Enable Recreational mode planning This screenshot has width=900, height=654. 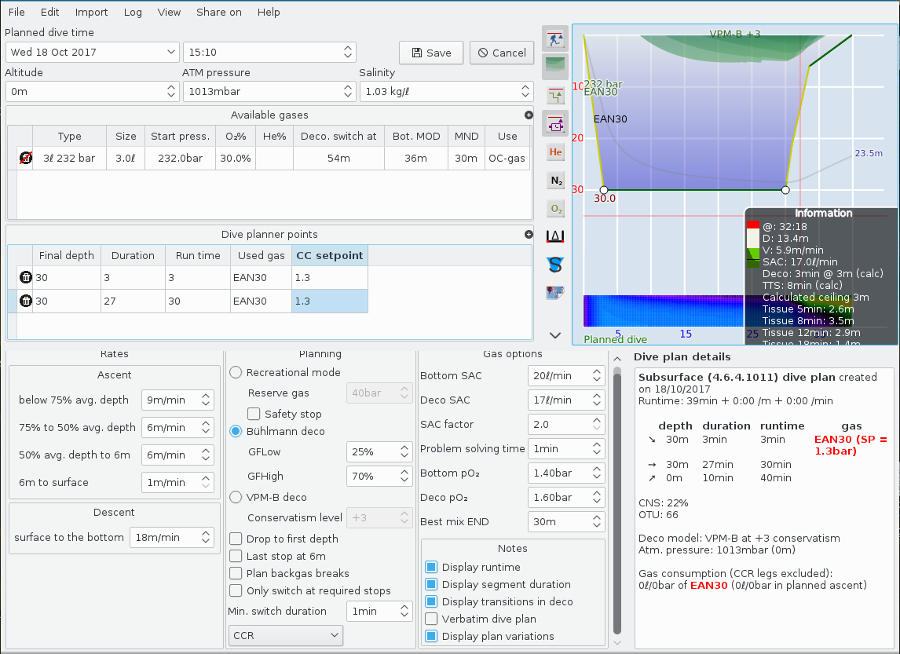236,371
